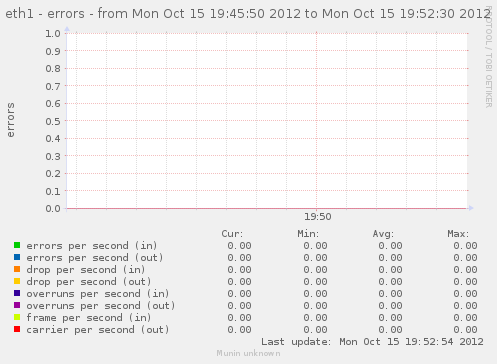
Task: Click the yellow drop per second (out) swatch
Action: [x=17, y=281]
